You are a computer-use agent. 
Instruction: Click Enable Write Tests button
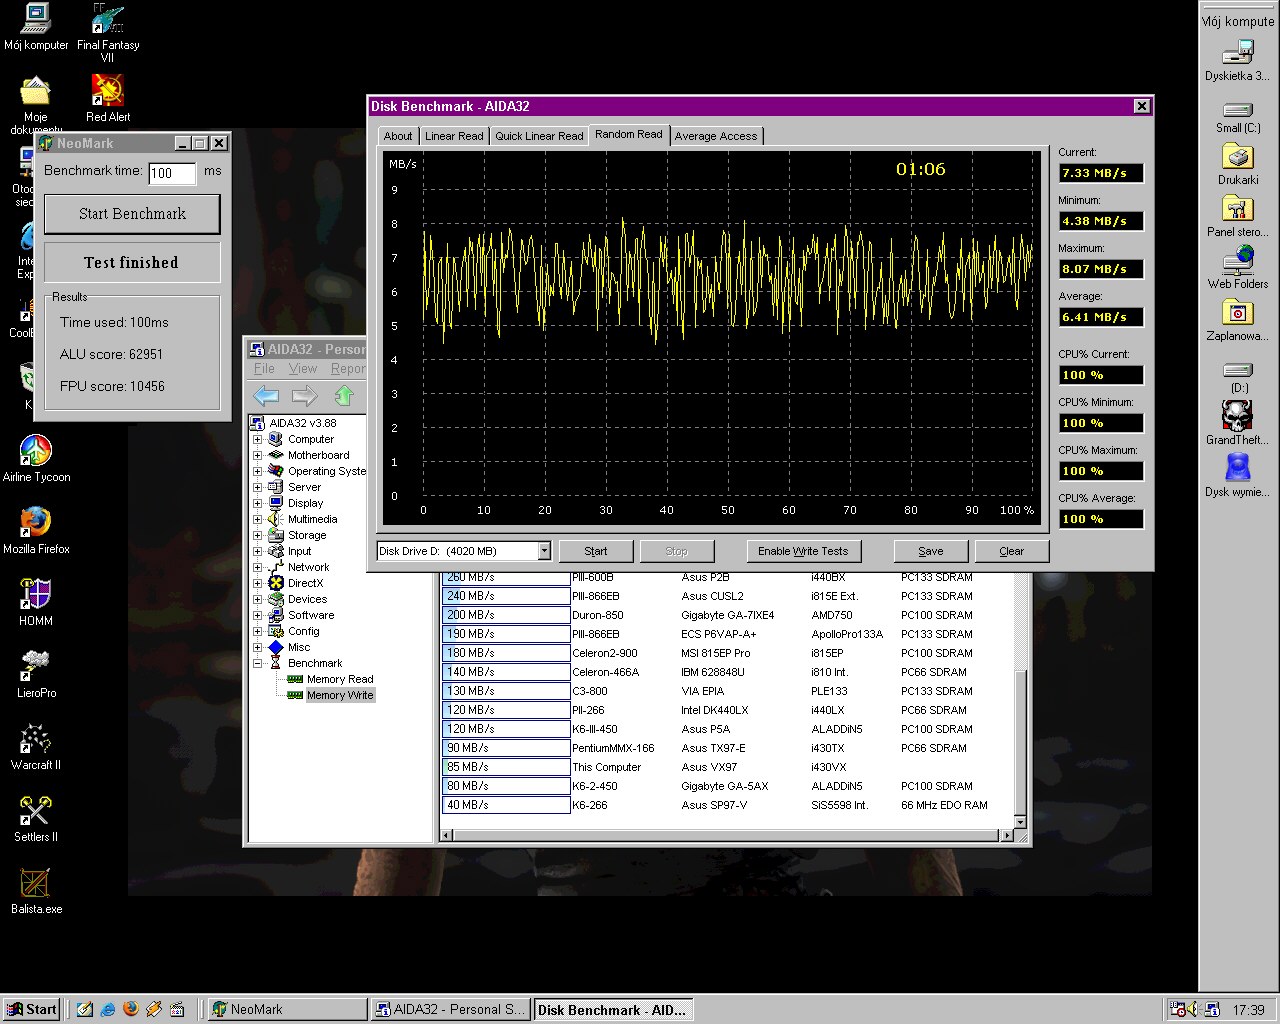[803, 551]
